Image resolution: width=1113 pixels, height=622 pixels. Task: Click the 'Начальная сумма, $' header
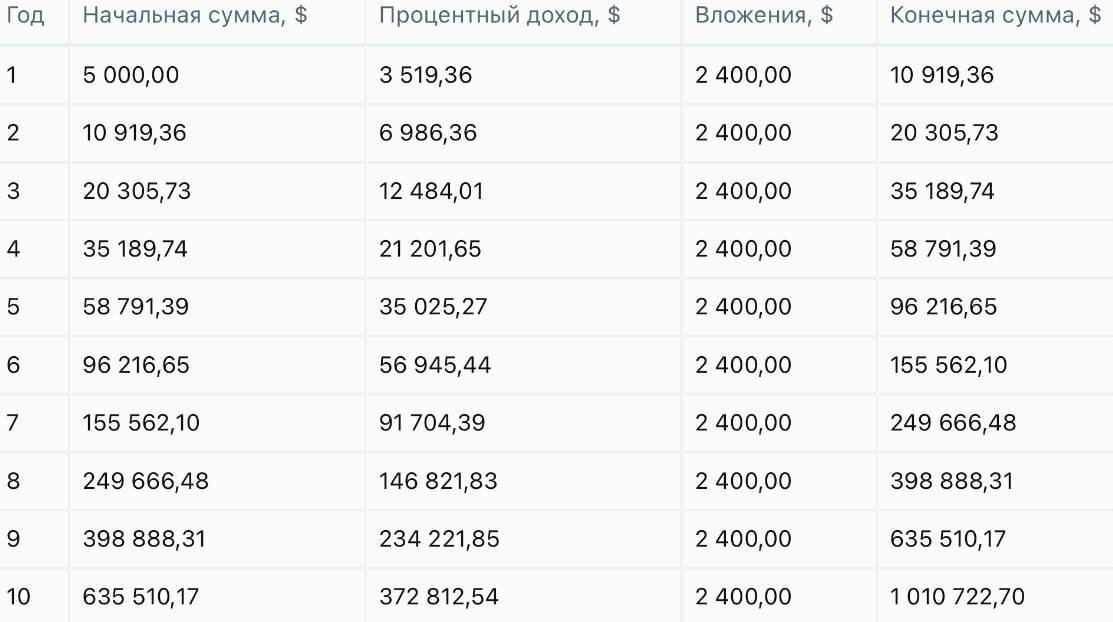pyautogui.click(x=195, y=15)
